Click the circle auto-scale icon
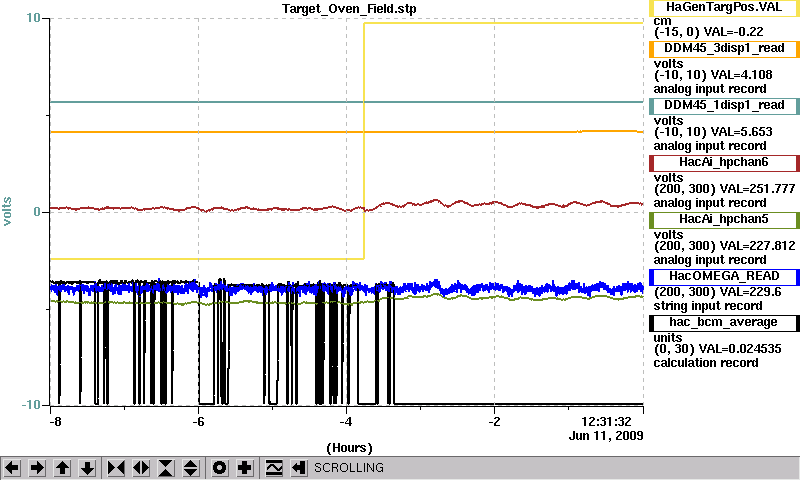The width and height of the screenshot is (800, 480). 219,468
